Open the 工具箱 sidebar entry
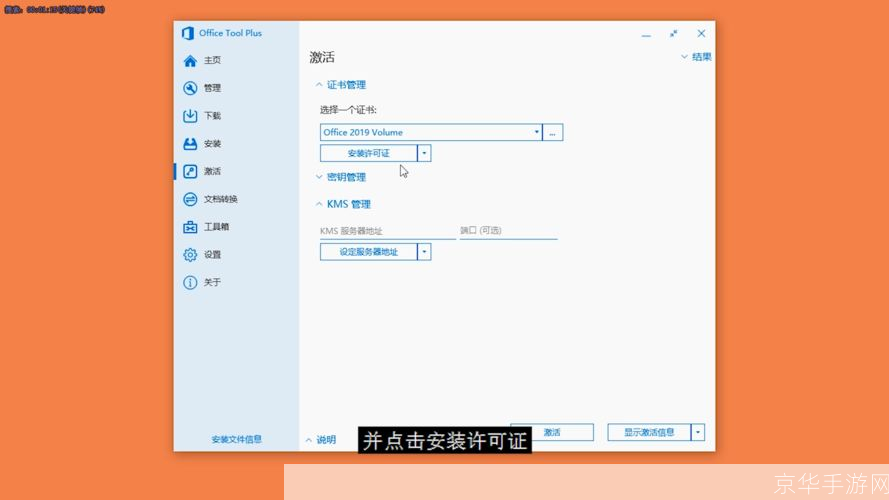Viewport: 889px width, 500px height. pos(217,227)
